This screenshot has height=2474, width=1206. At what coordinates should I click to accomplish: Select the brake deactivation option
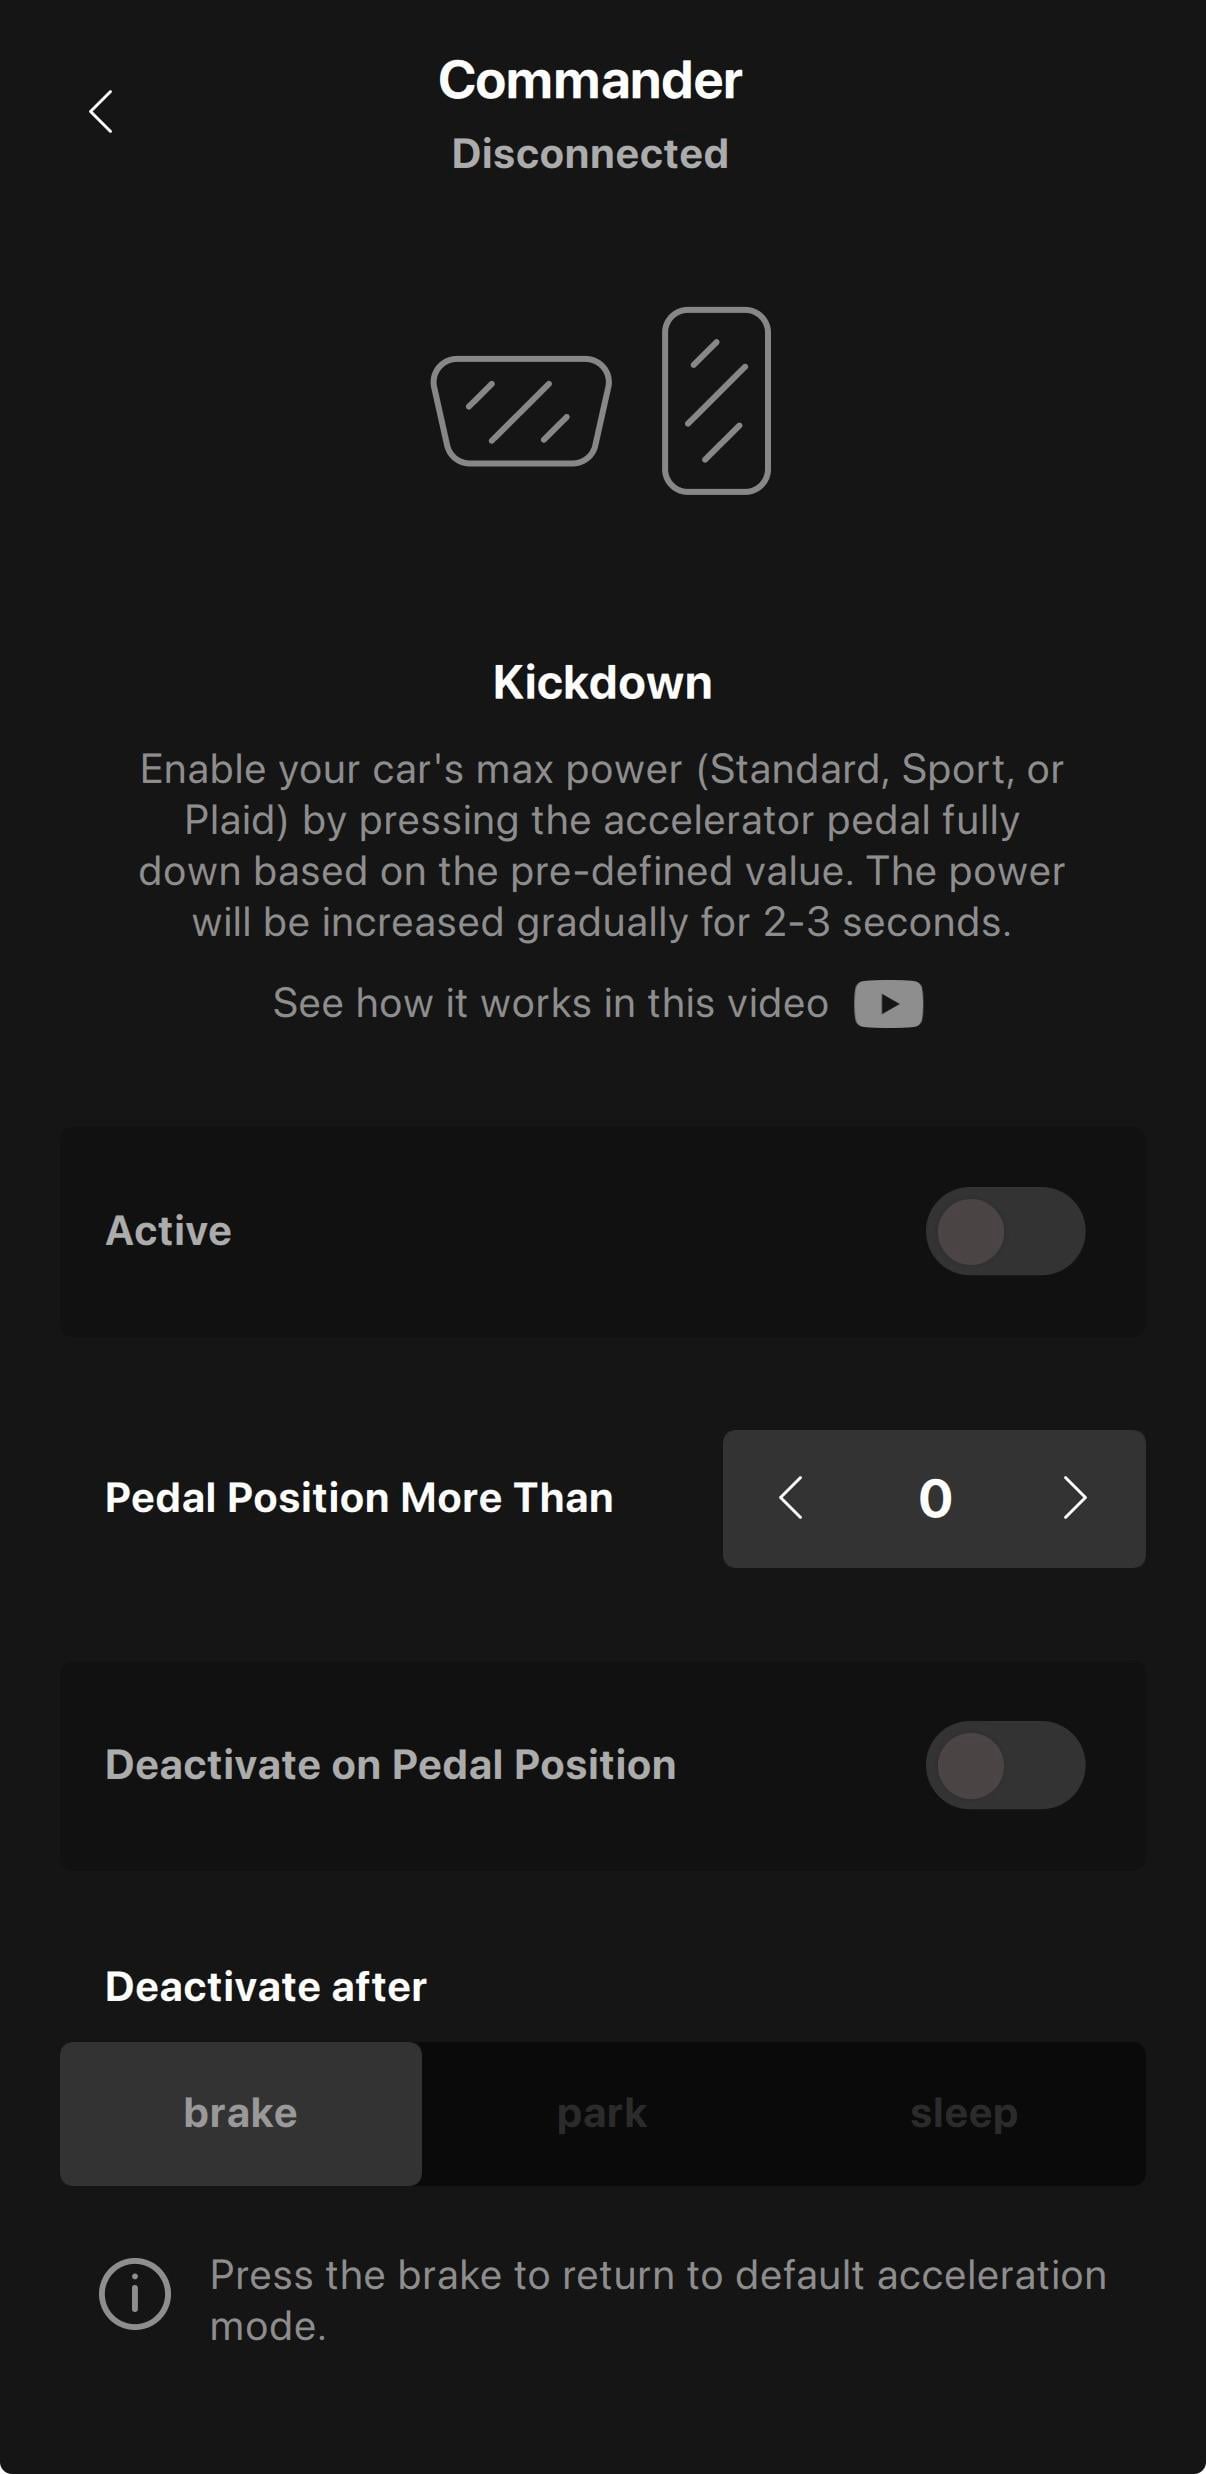(x=241, y=2113)
